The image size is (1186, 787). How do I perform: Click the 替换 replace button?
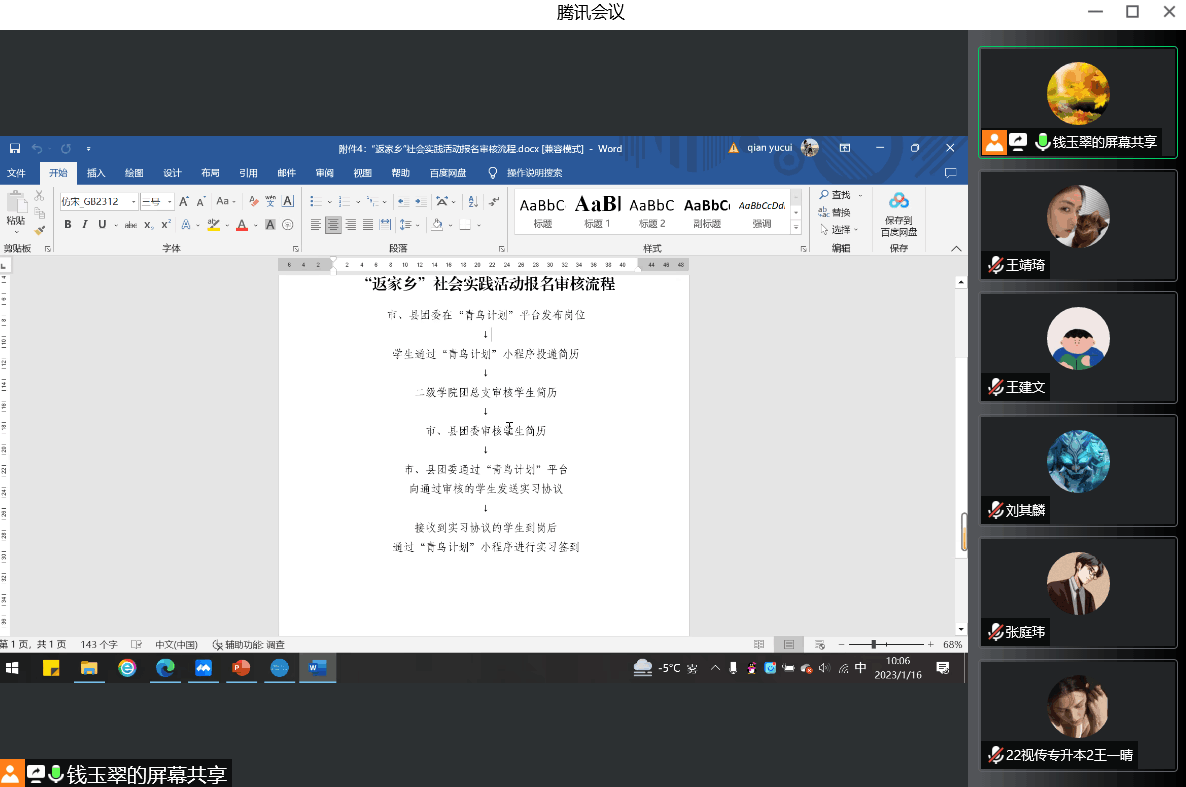click(835, 212)
